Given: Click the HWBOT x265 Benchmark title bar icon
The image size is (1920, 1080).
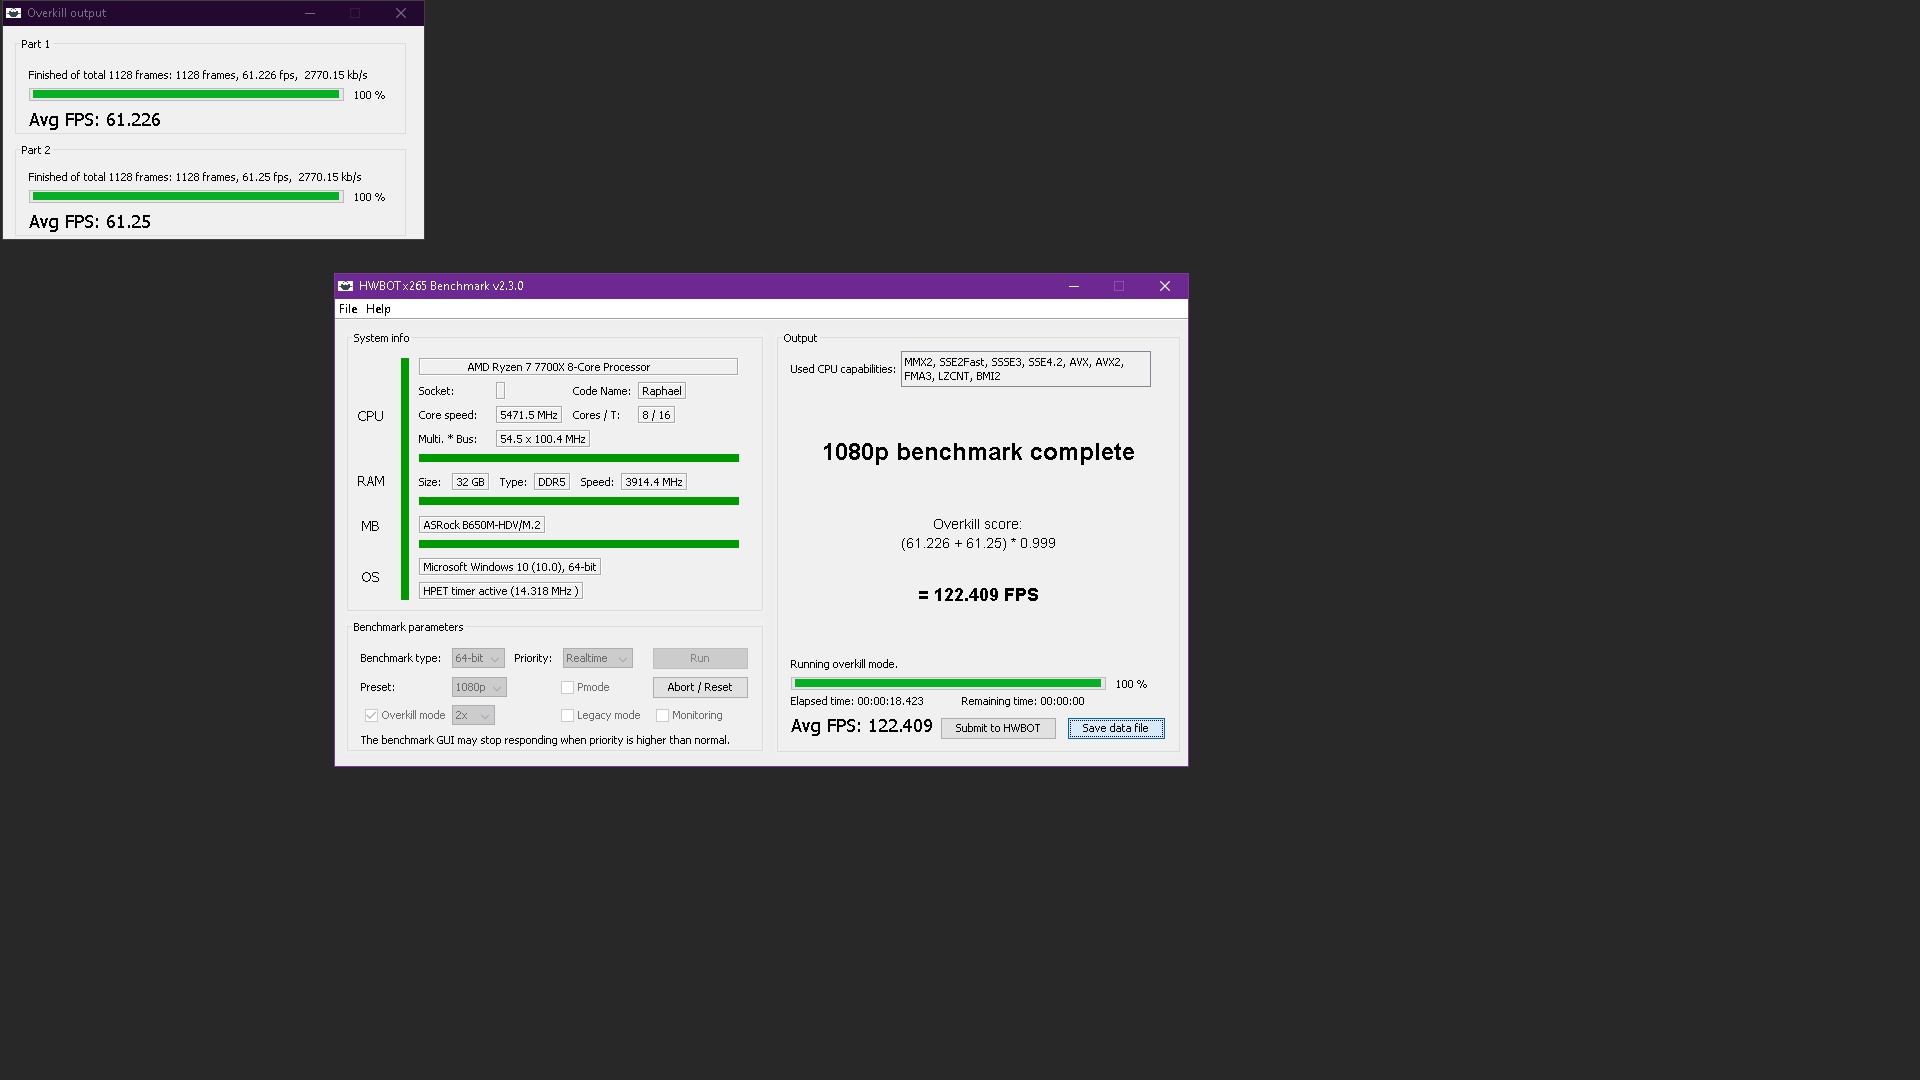Looking at the screenshot, I should click(x=345, y=286).
